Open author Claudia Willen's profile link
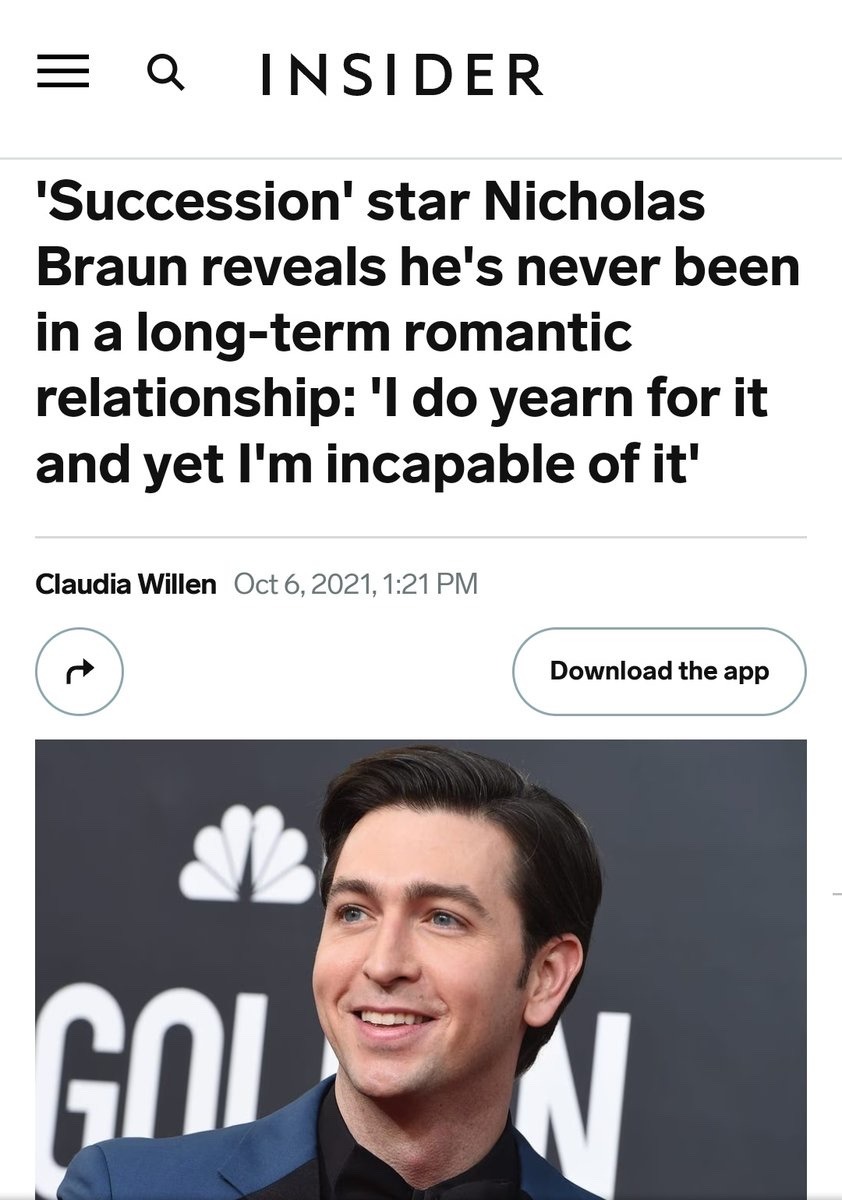This screenshot has width=842, height=1200. click(x=126, y=583)
